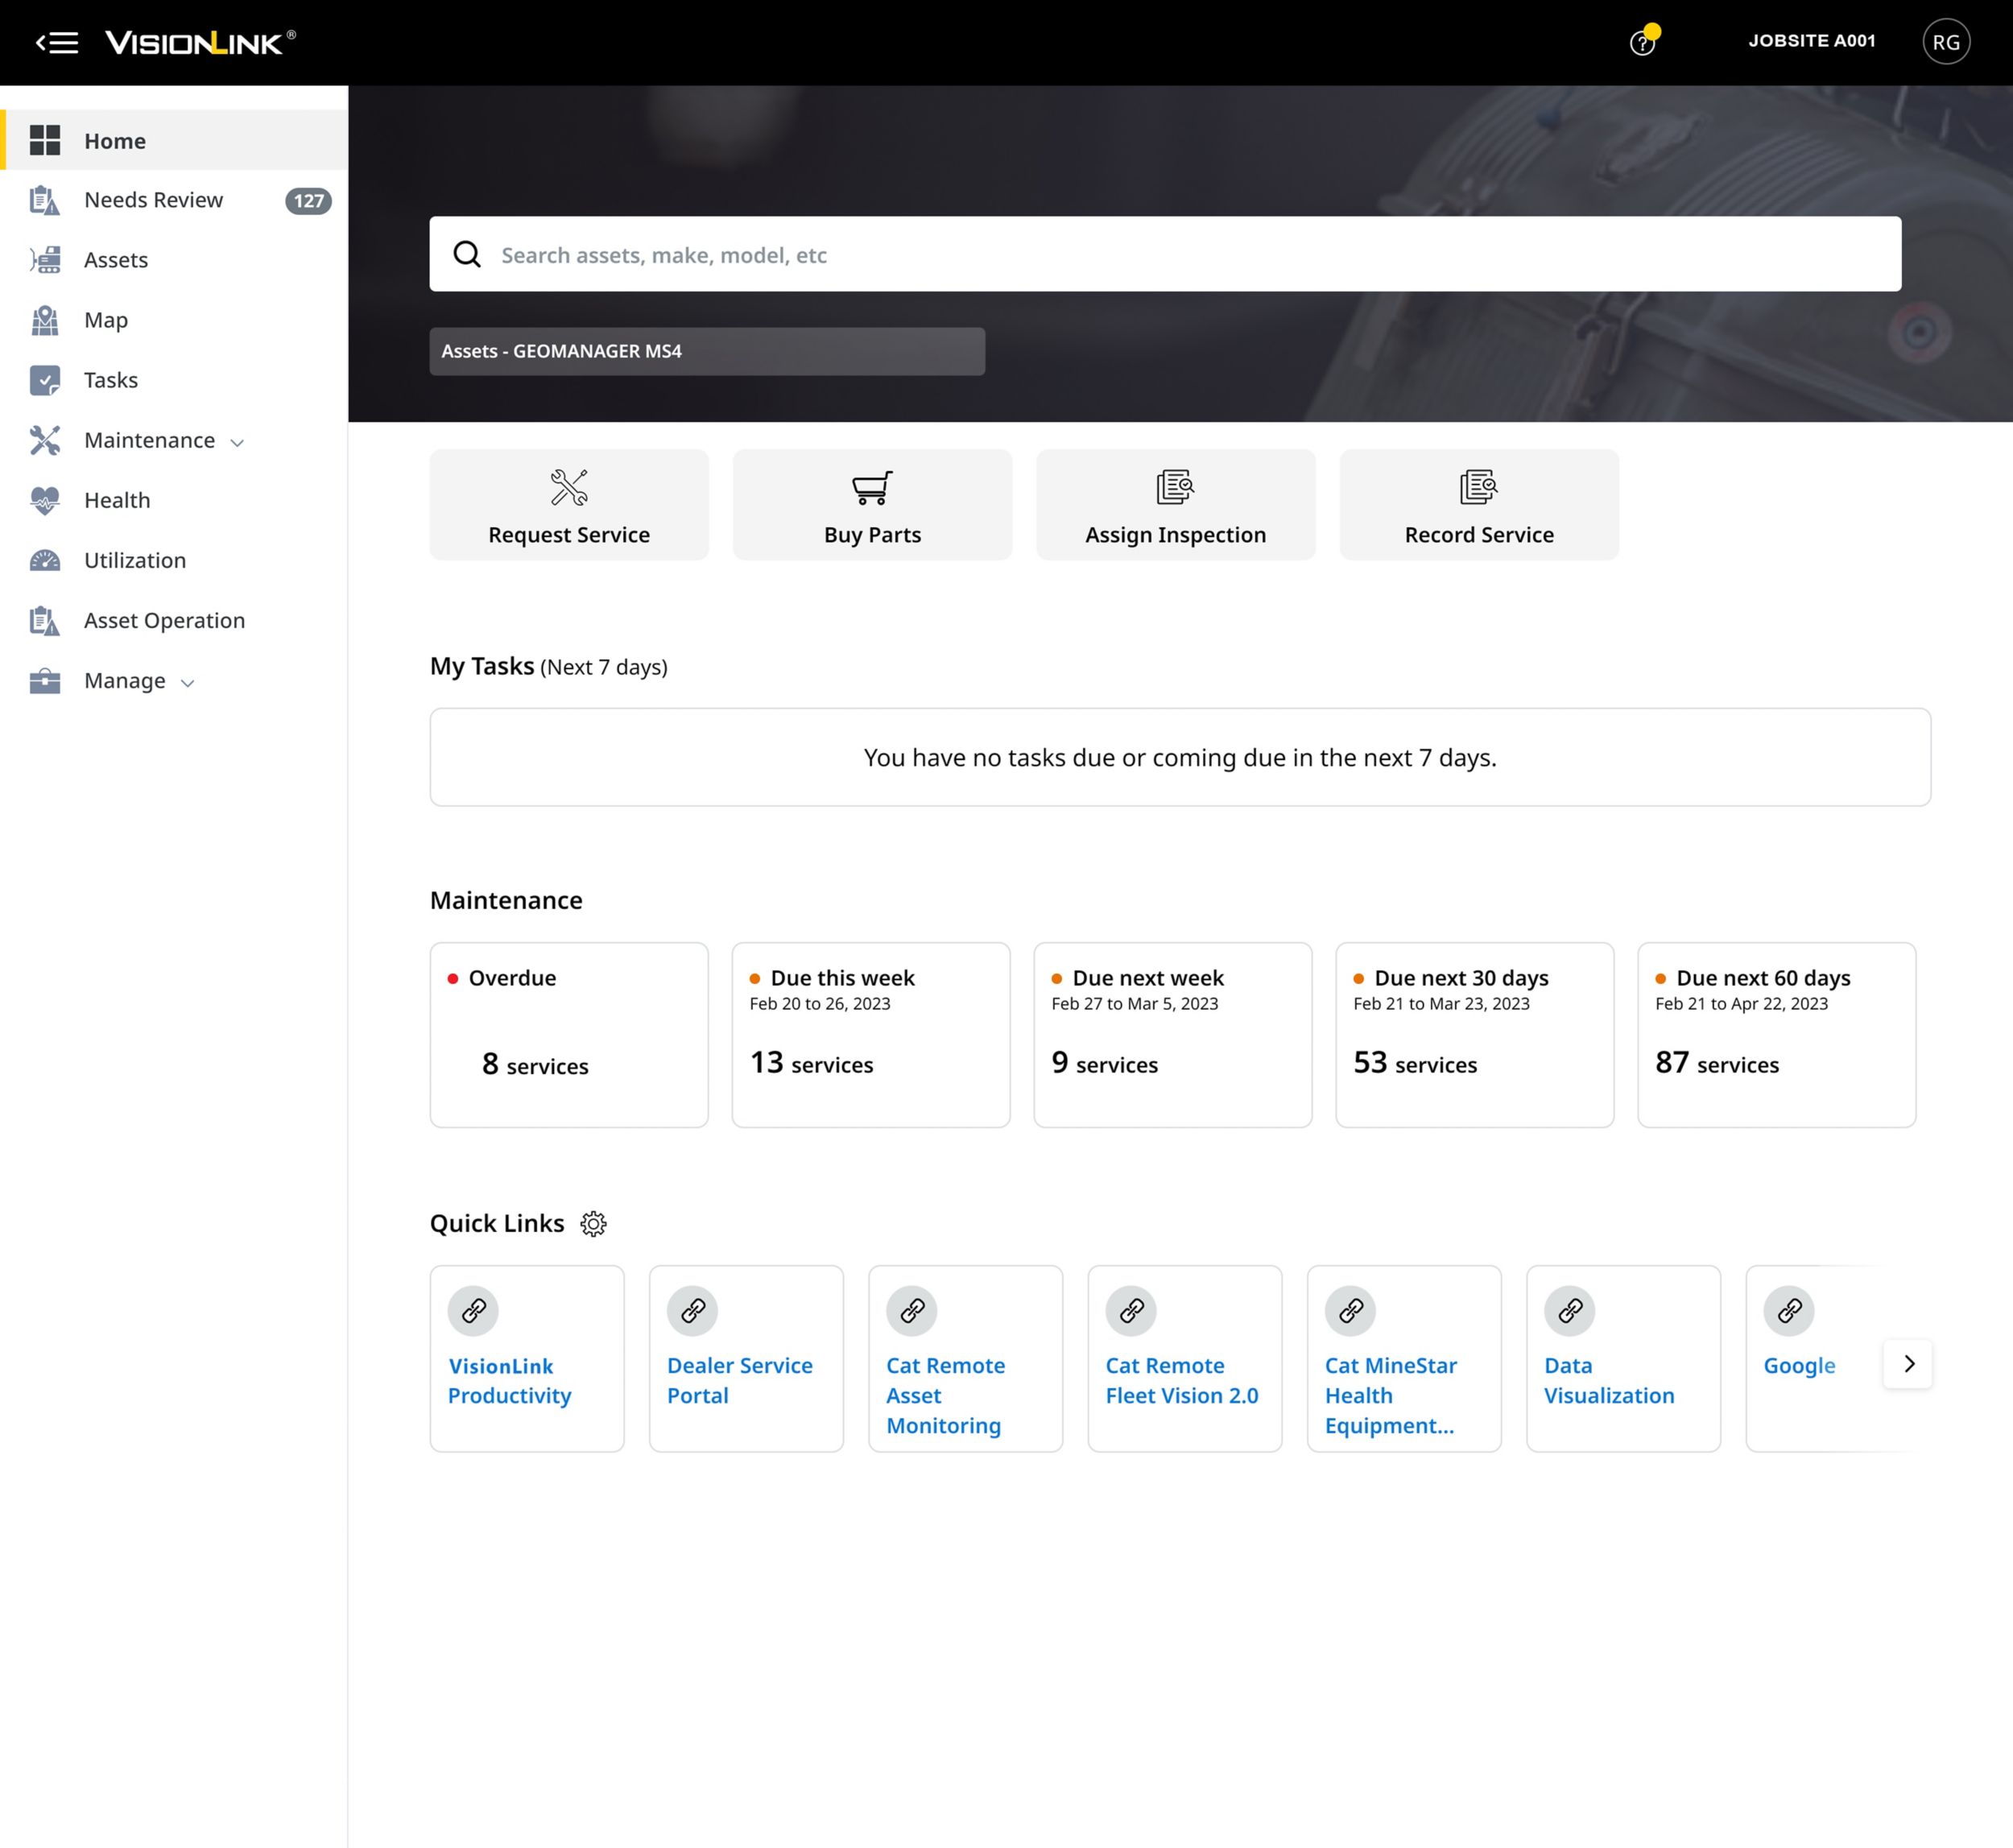Expand the Maintenance menu chevron
Viewport: 2013px width, 1848px height.
coord(237,442)
